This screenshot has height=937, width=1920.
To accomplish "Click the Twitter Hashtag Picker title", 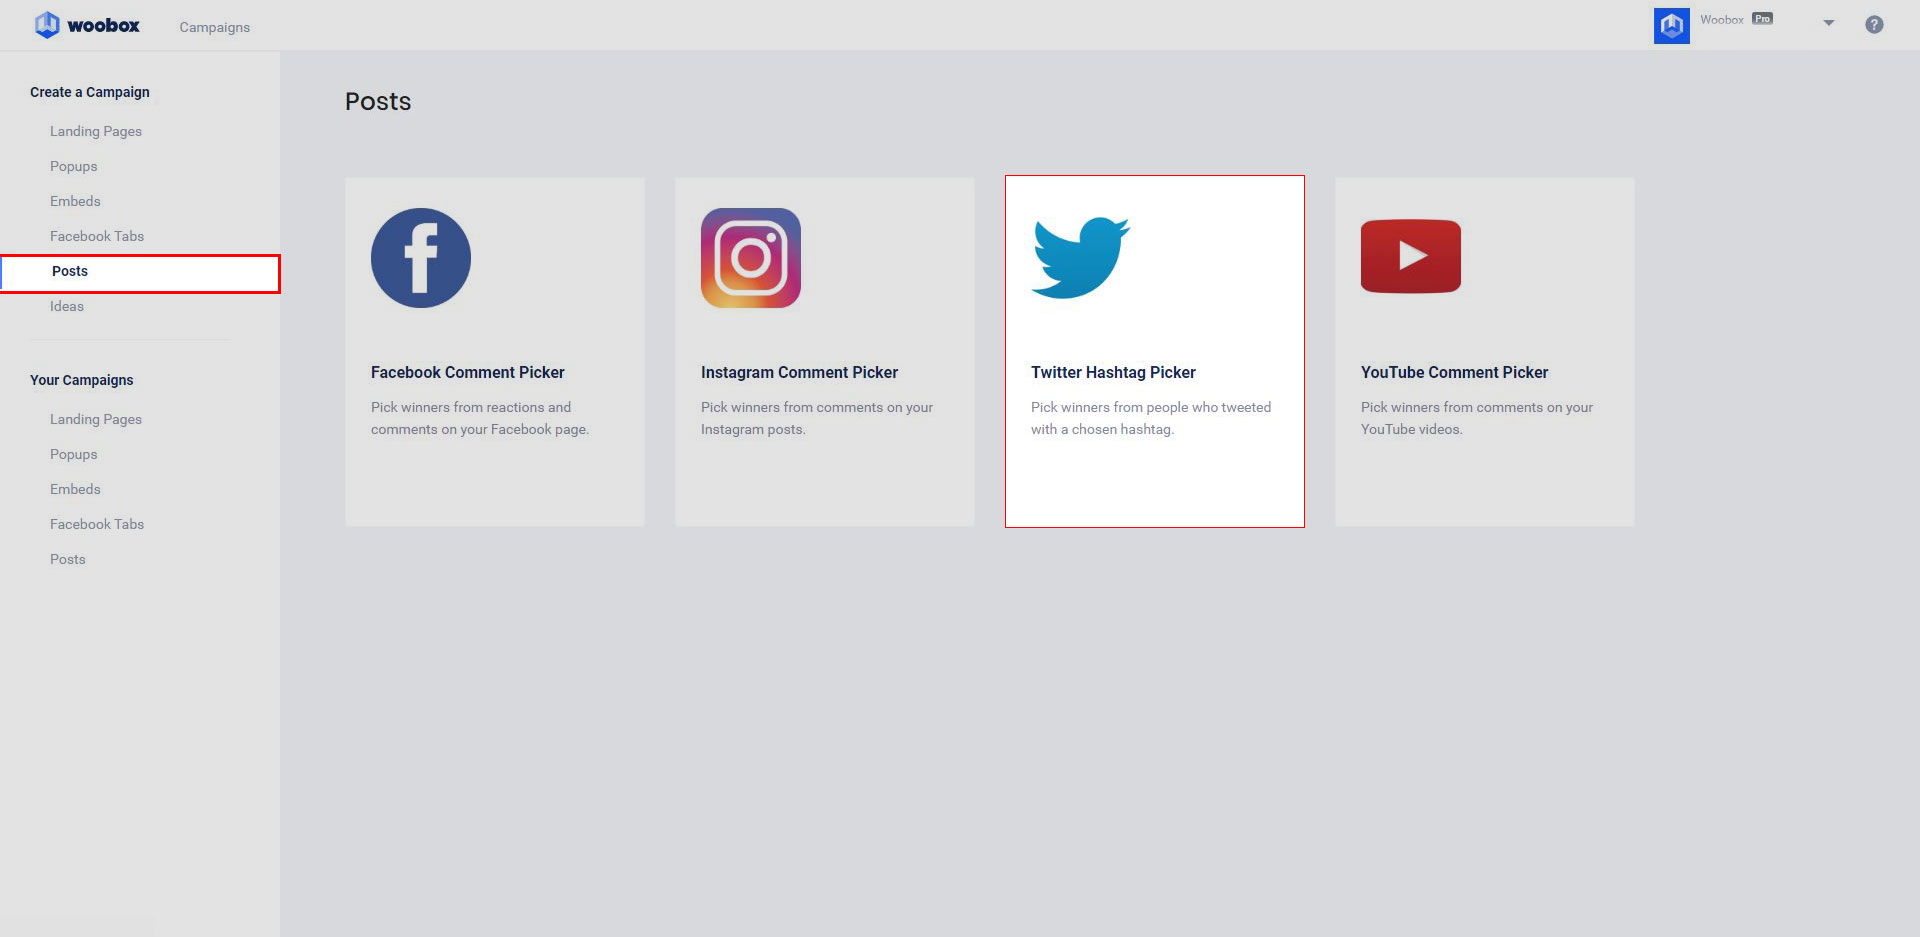I will pos(1113,372).
